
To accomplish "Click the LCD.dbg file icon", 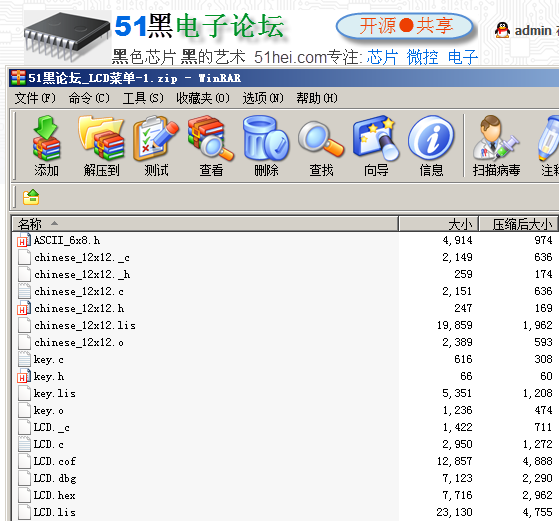I will [24, 479].
